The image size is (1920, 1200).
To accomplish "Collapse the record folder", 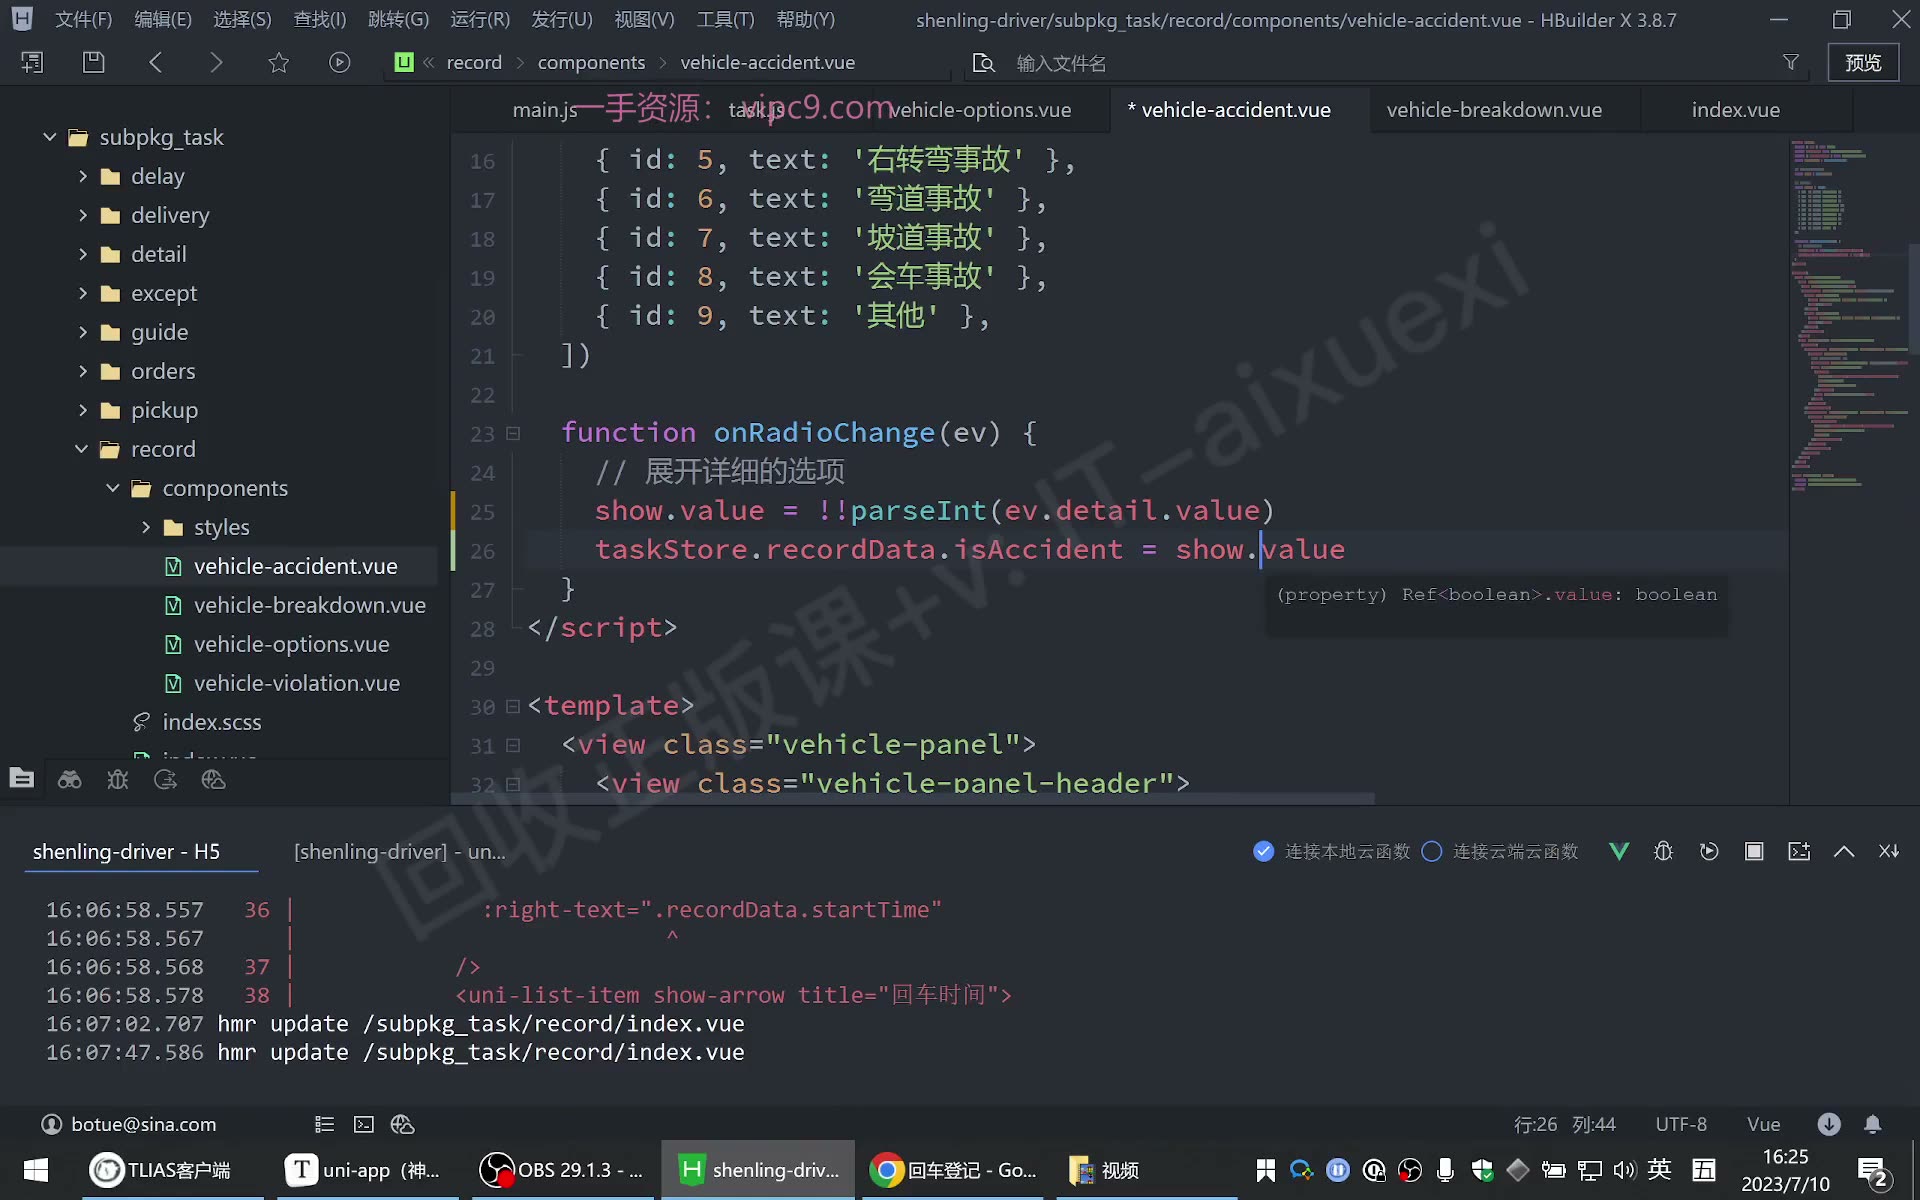I will (x=82, y=449).
